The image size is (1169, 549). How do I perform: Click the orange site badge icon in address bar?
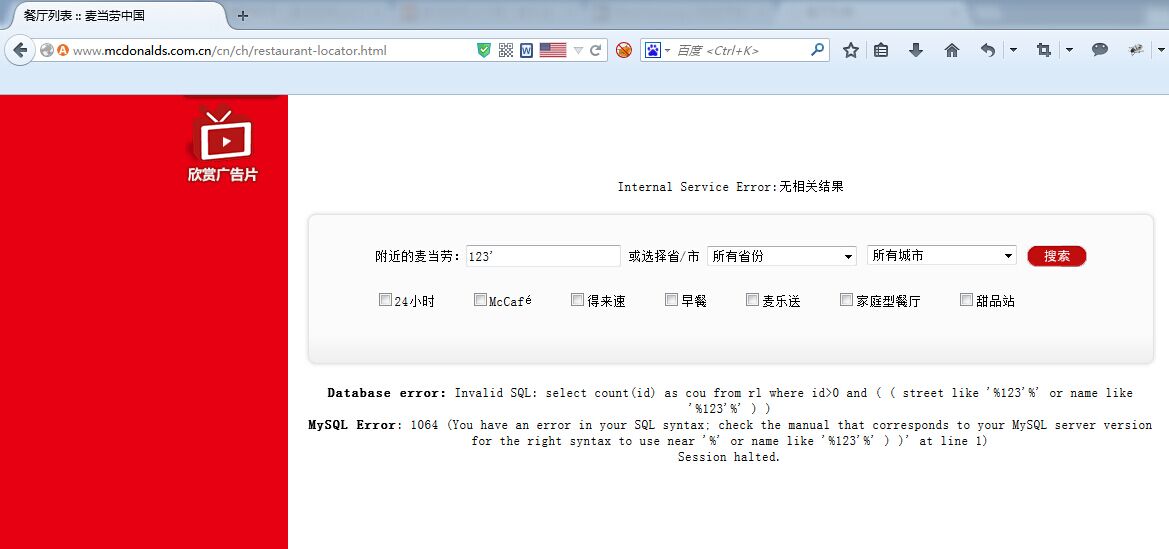[x=63, y=51]
